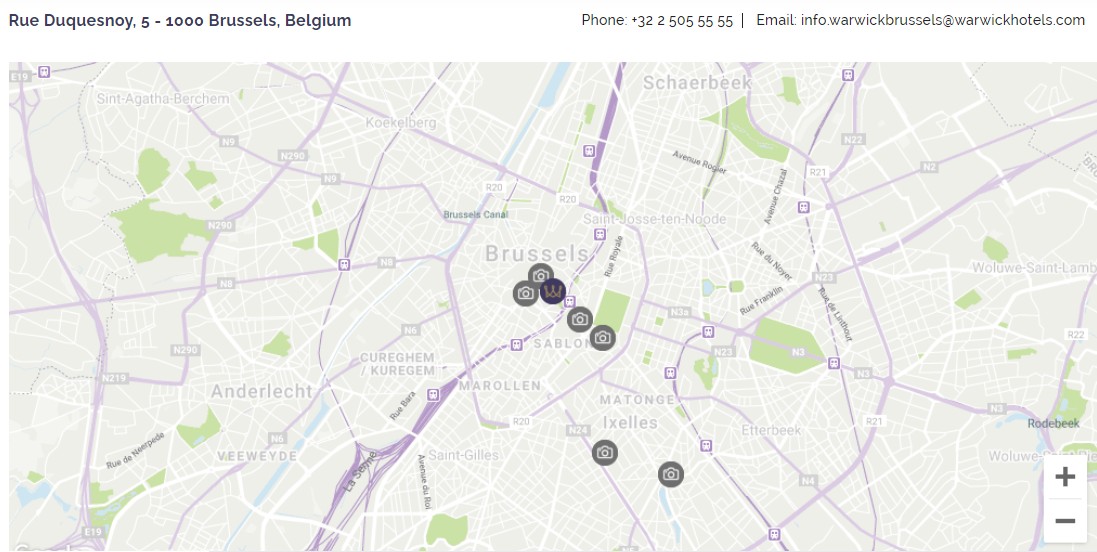Image resolution: width=1097 pixels, height=552 pixels.
Task: Click the metro station icon beside the hotel marker
Action: (x=569, y=302)
